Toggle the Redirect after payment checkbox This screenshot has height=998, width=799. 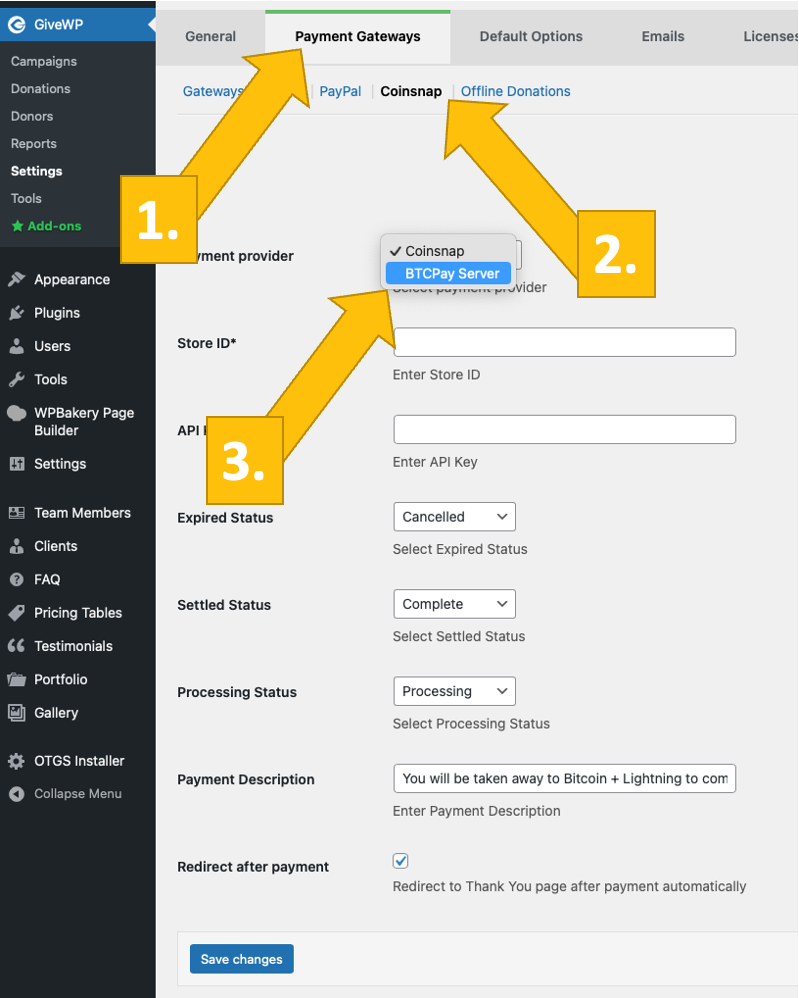point(401,861)
